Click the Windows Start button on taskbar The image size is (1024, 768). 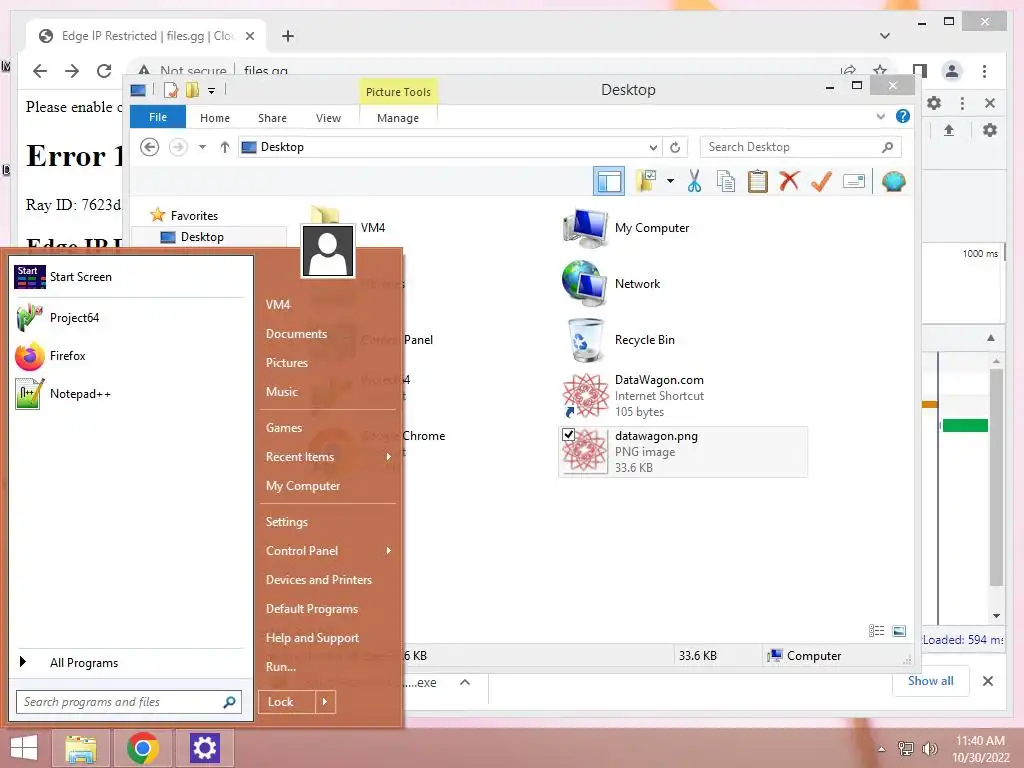[24, 747]
